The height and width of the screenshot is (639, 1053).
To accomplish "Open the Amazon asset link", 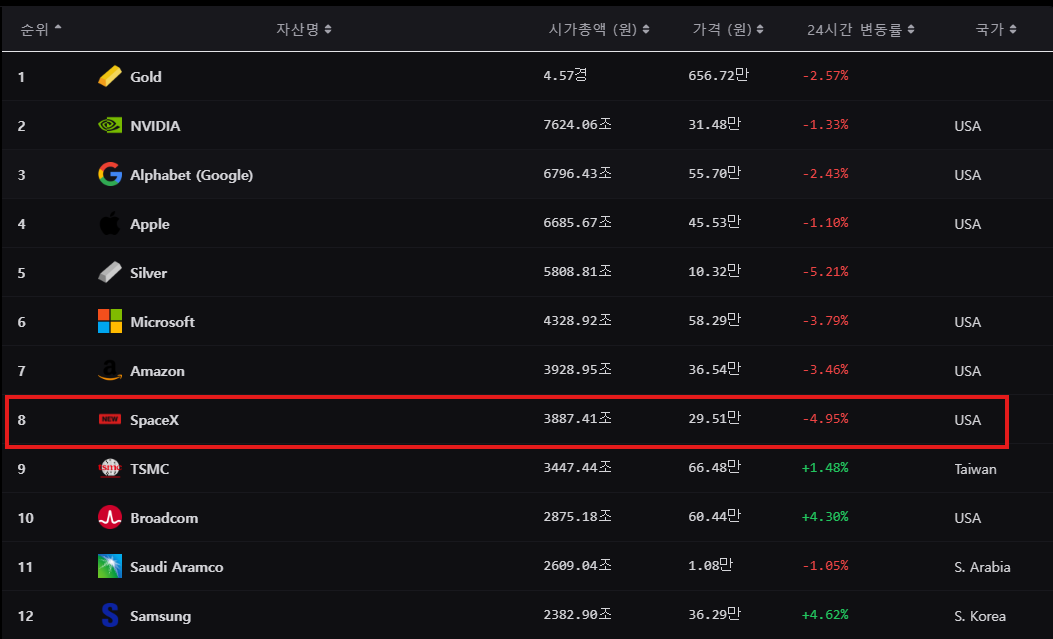I will click(157, 371).
